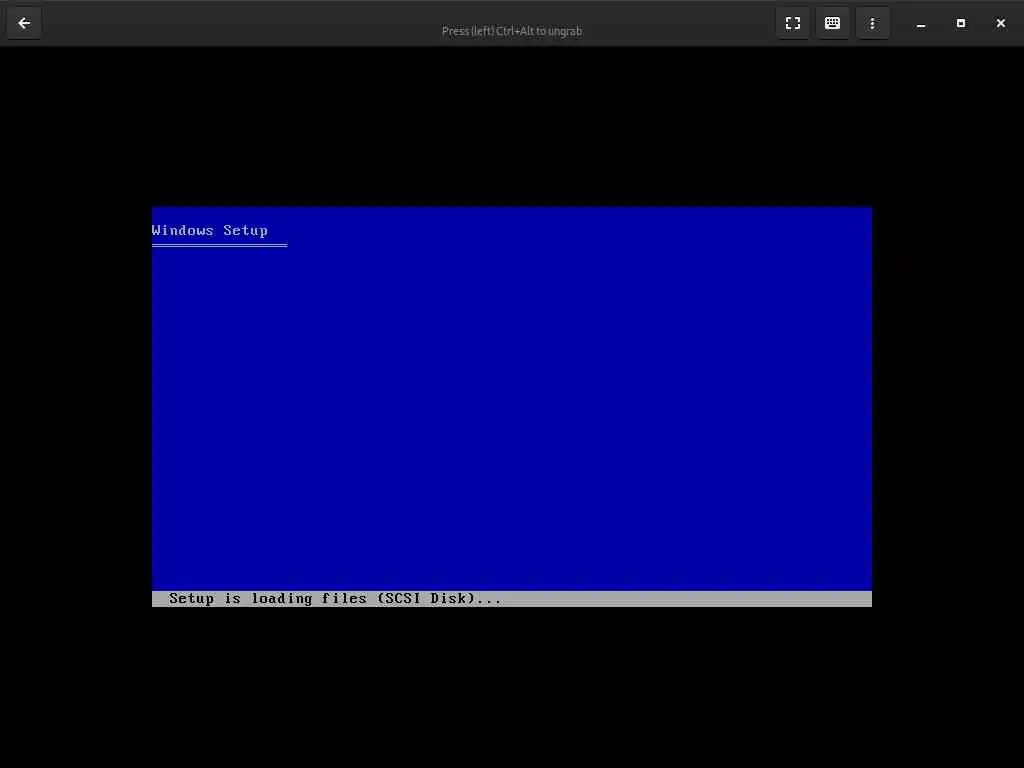Open the three-dot options menu
Viewport: 1024px width, 768px height.
pos(872,24)
